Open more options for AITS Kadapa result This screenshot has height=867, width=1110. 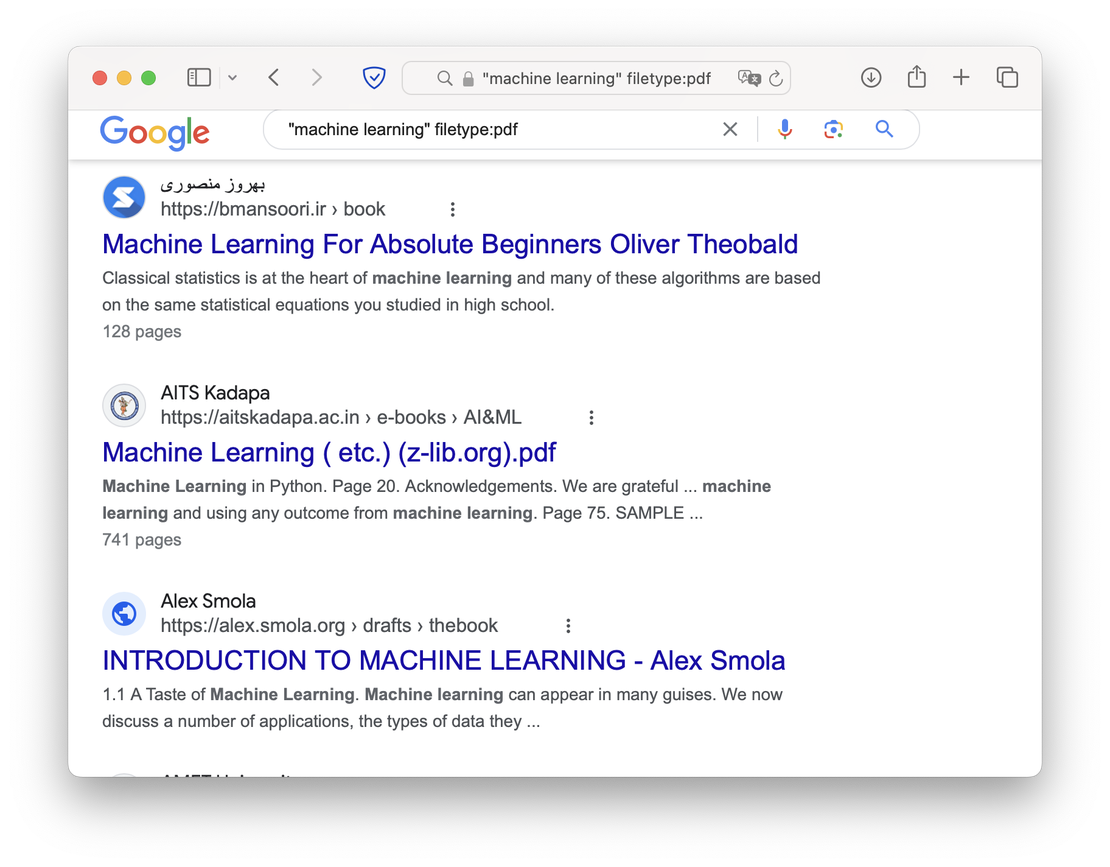click(x=591, y=418)
